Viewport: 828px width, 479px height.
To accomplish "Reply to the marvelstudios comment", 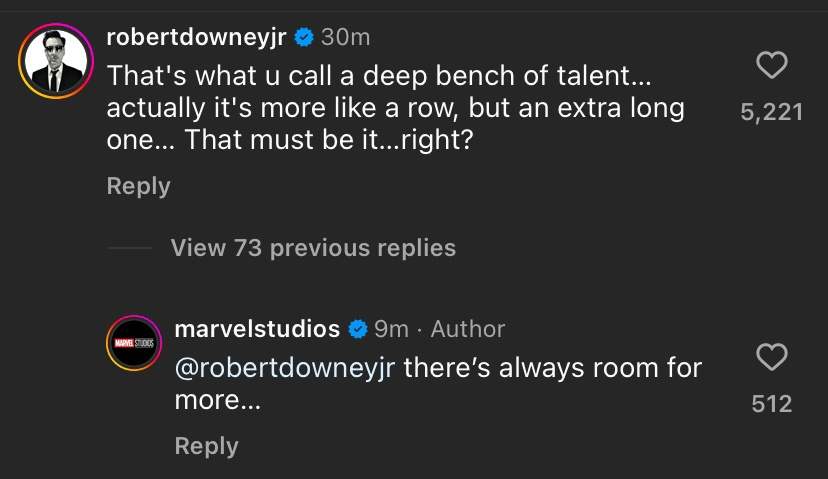I will click(x=206, y=446).
